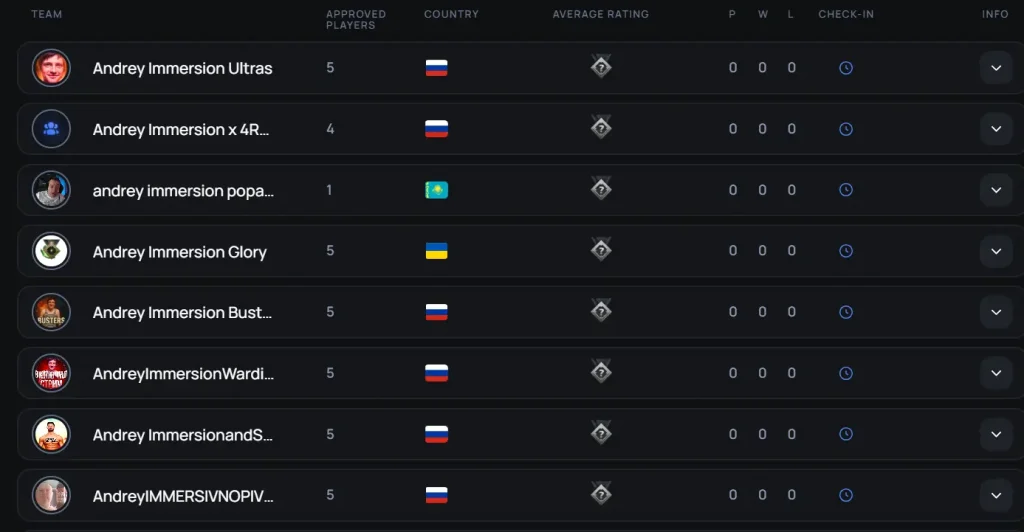
Task: Click the check-in clock for Andrey Immersion Bust row
Action: click(x=846, y=312)
